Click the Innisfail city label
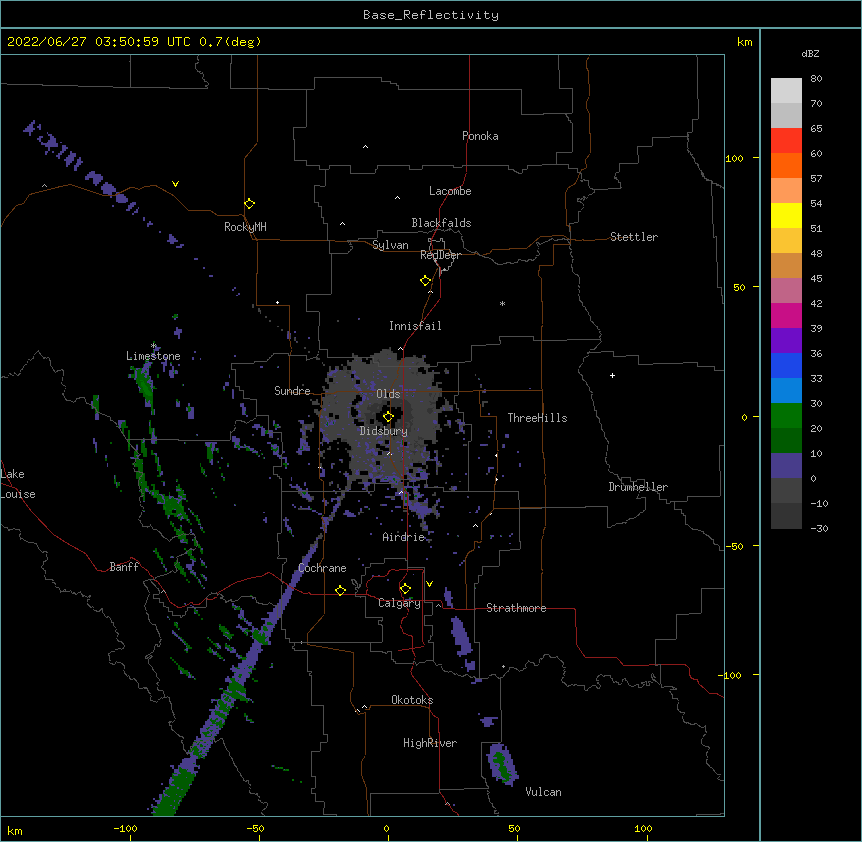 point(415,326)
